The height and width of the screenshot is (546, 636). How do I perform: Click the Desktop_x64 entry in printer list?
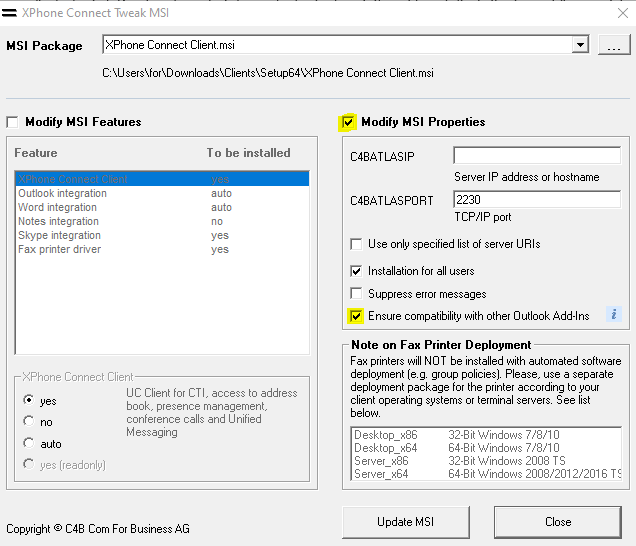[x=386, y=448]
